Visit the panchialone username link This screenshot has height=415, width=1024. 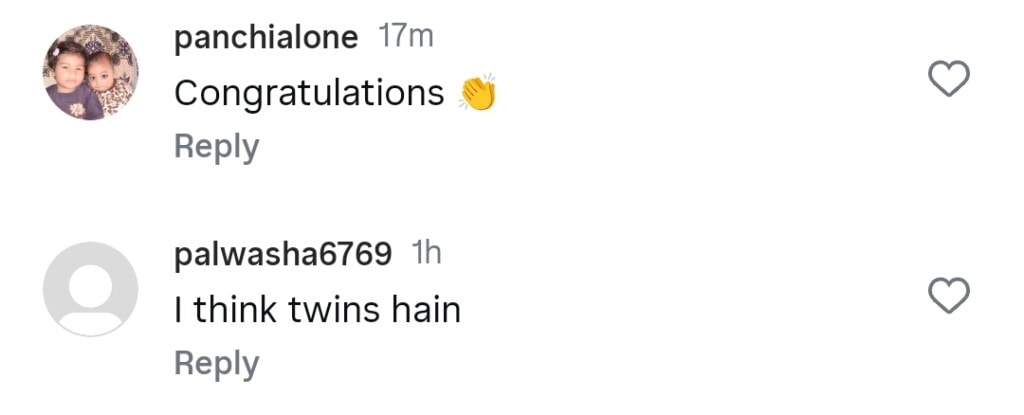click(265, 38)
